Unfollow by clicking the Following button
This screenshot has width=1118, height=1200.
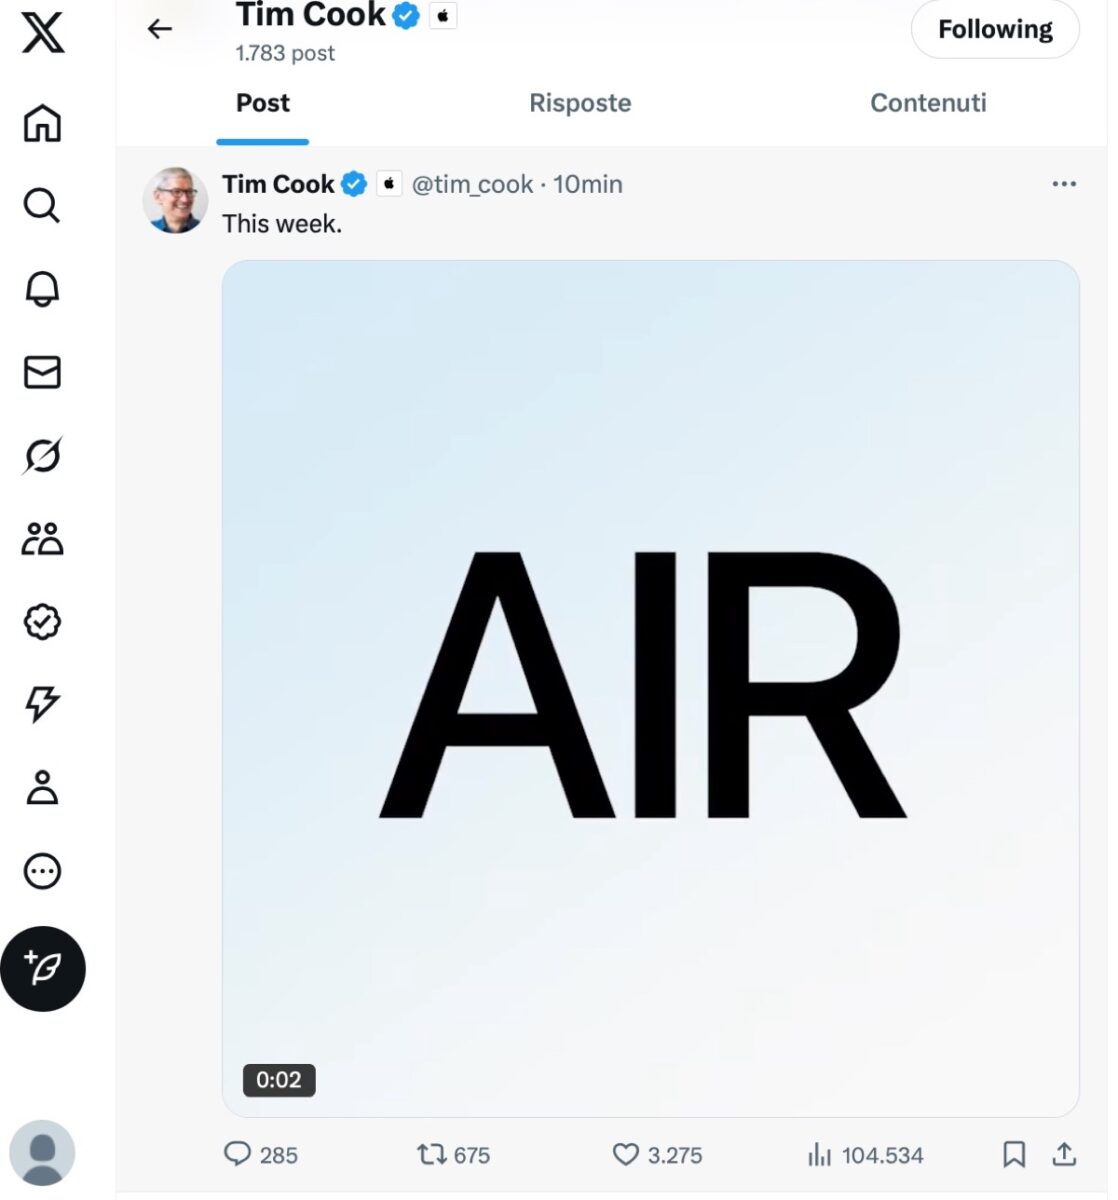coord(994,29)
